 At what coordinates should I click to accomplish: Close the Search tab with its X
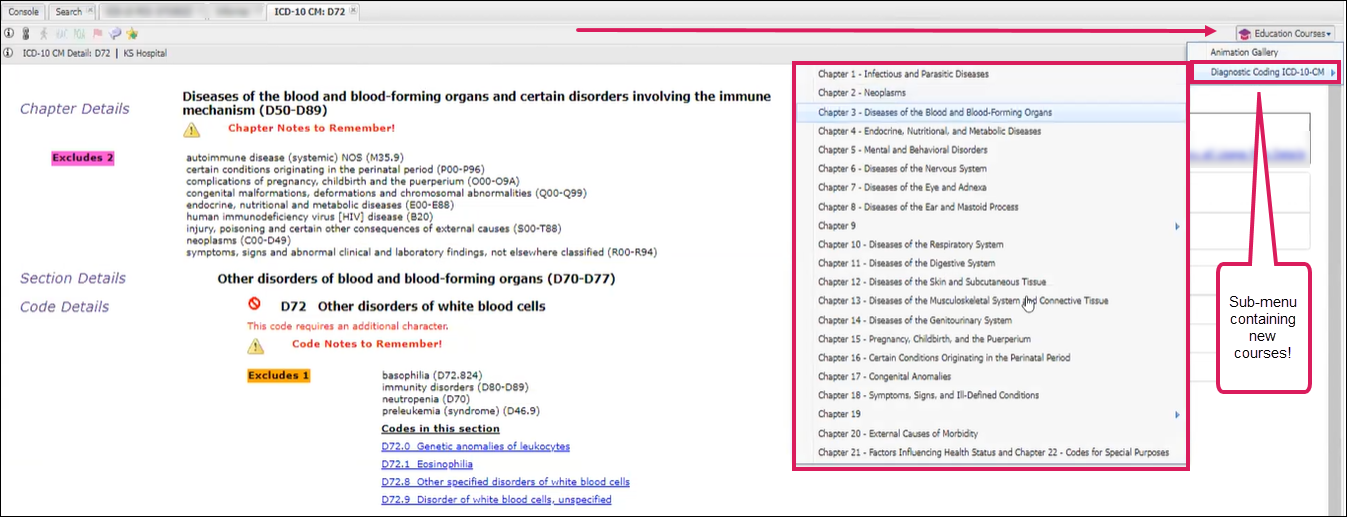coord(91,11)
